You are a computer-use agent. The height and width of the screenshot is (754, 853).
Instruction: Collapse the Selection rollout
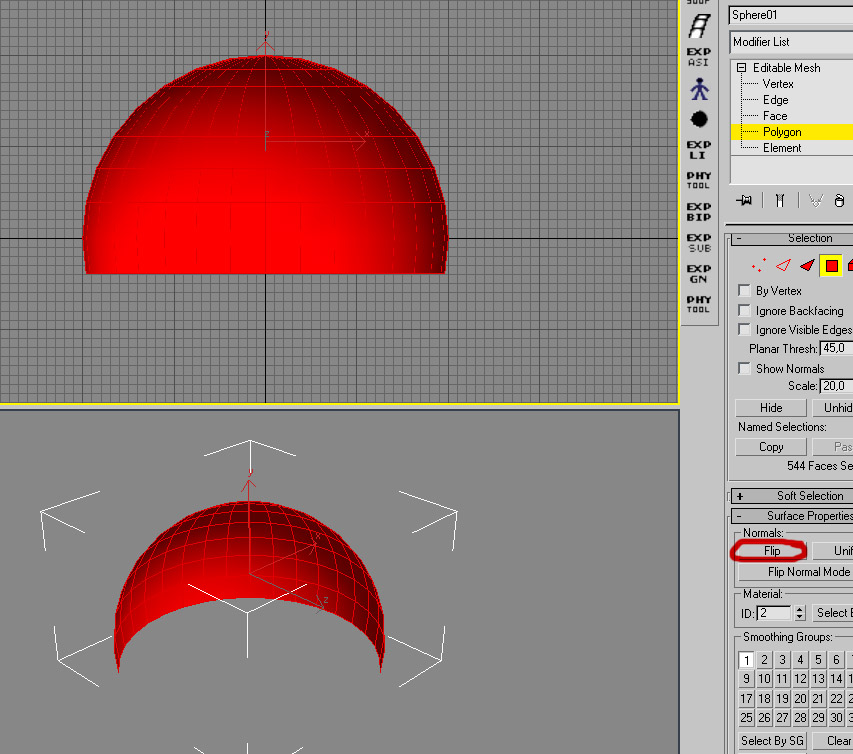(792, 238)
